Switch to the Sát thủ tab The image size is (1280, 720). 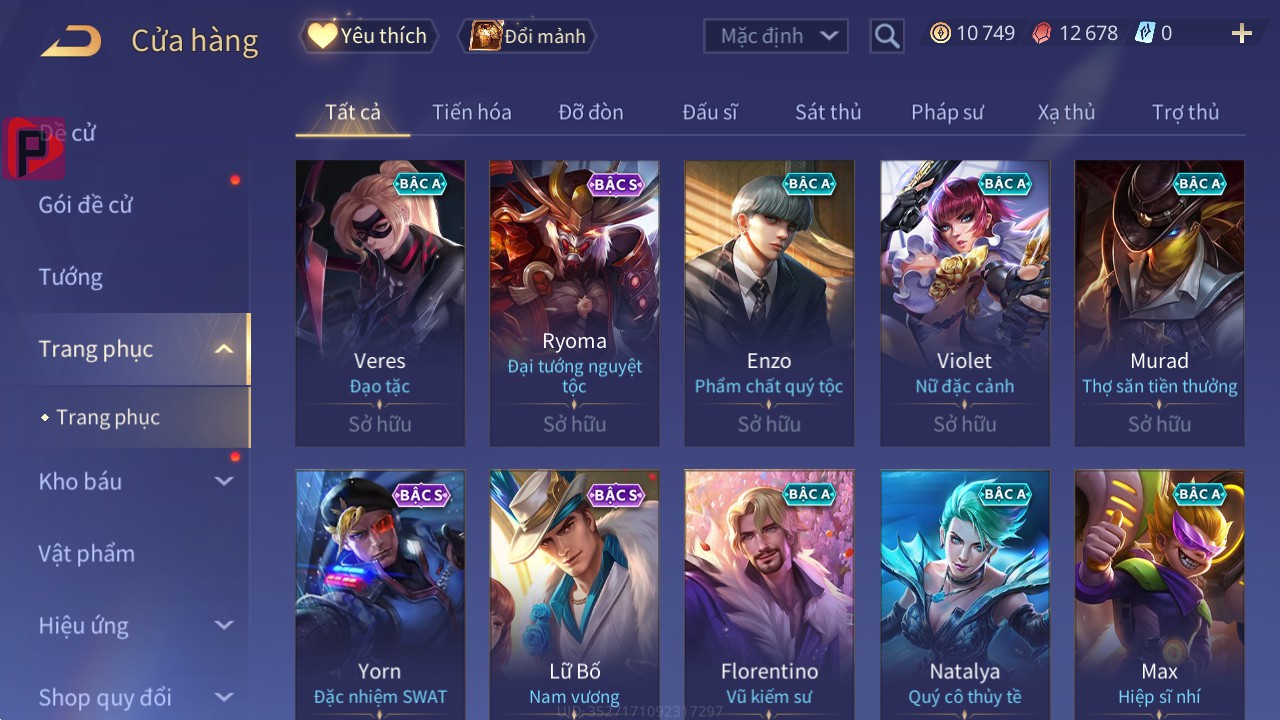click(828, 112)
